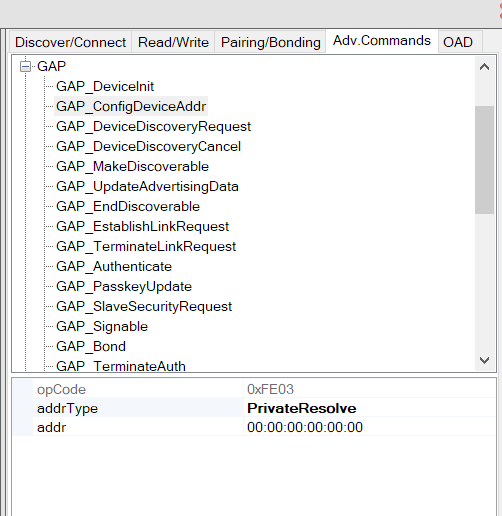Click the addr value field 00:00:00:00:00:00
The height and width of the screenshot is (516, 502).
click(370, 427)
